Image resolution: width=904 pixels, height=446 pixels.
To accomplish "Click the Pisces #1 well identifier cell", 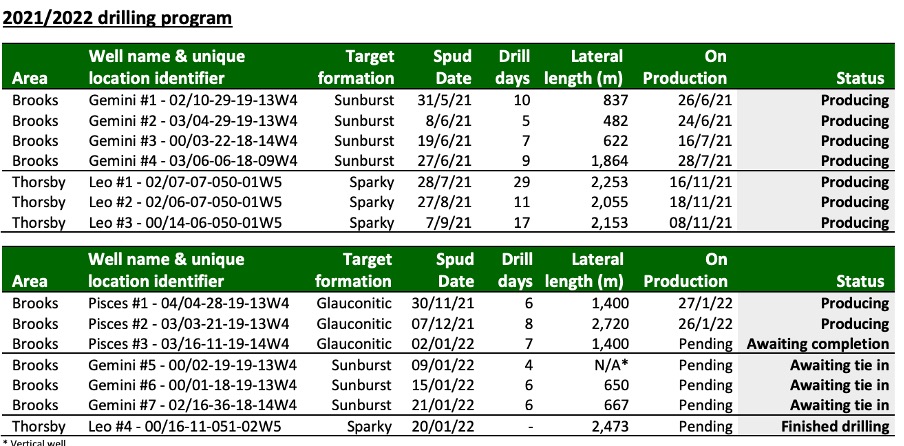I will [189, 303].
